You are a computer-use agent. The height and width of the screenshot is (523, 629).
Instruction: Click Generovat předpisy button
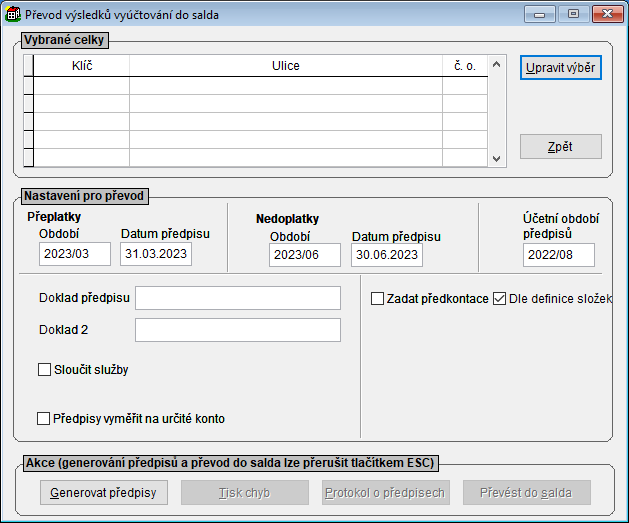coord(103,493)
